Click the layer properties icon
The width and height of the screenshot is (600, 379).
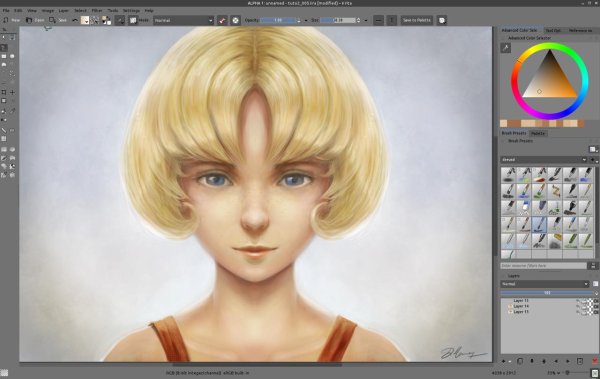pos(580,361)
